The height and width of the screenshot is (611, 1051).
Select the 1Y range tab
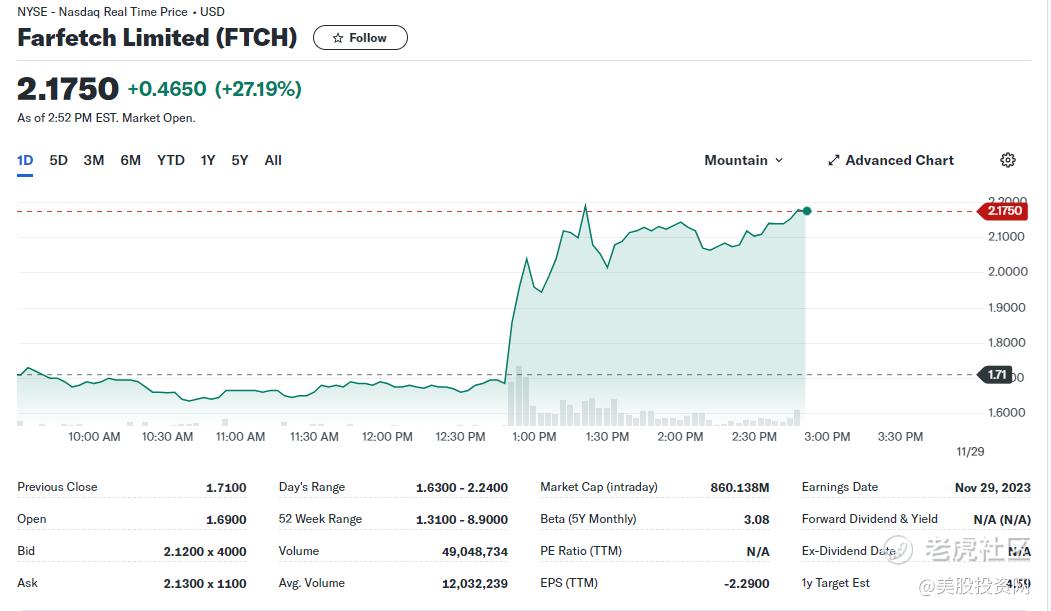click(x=208, y=160)
